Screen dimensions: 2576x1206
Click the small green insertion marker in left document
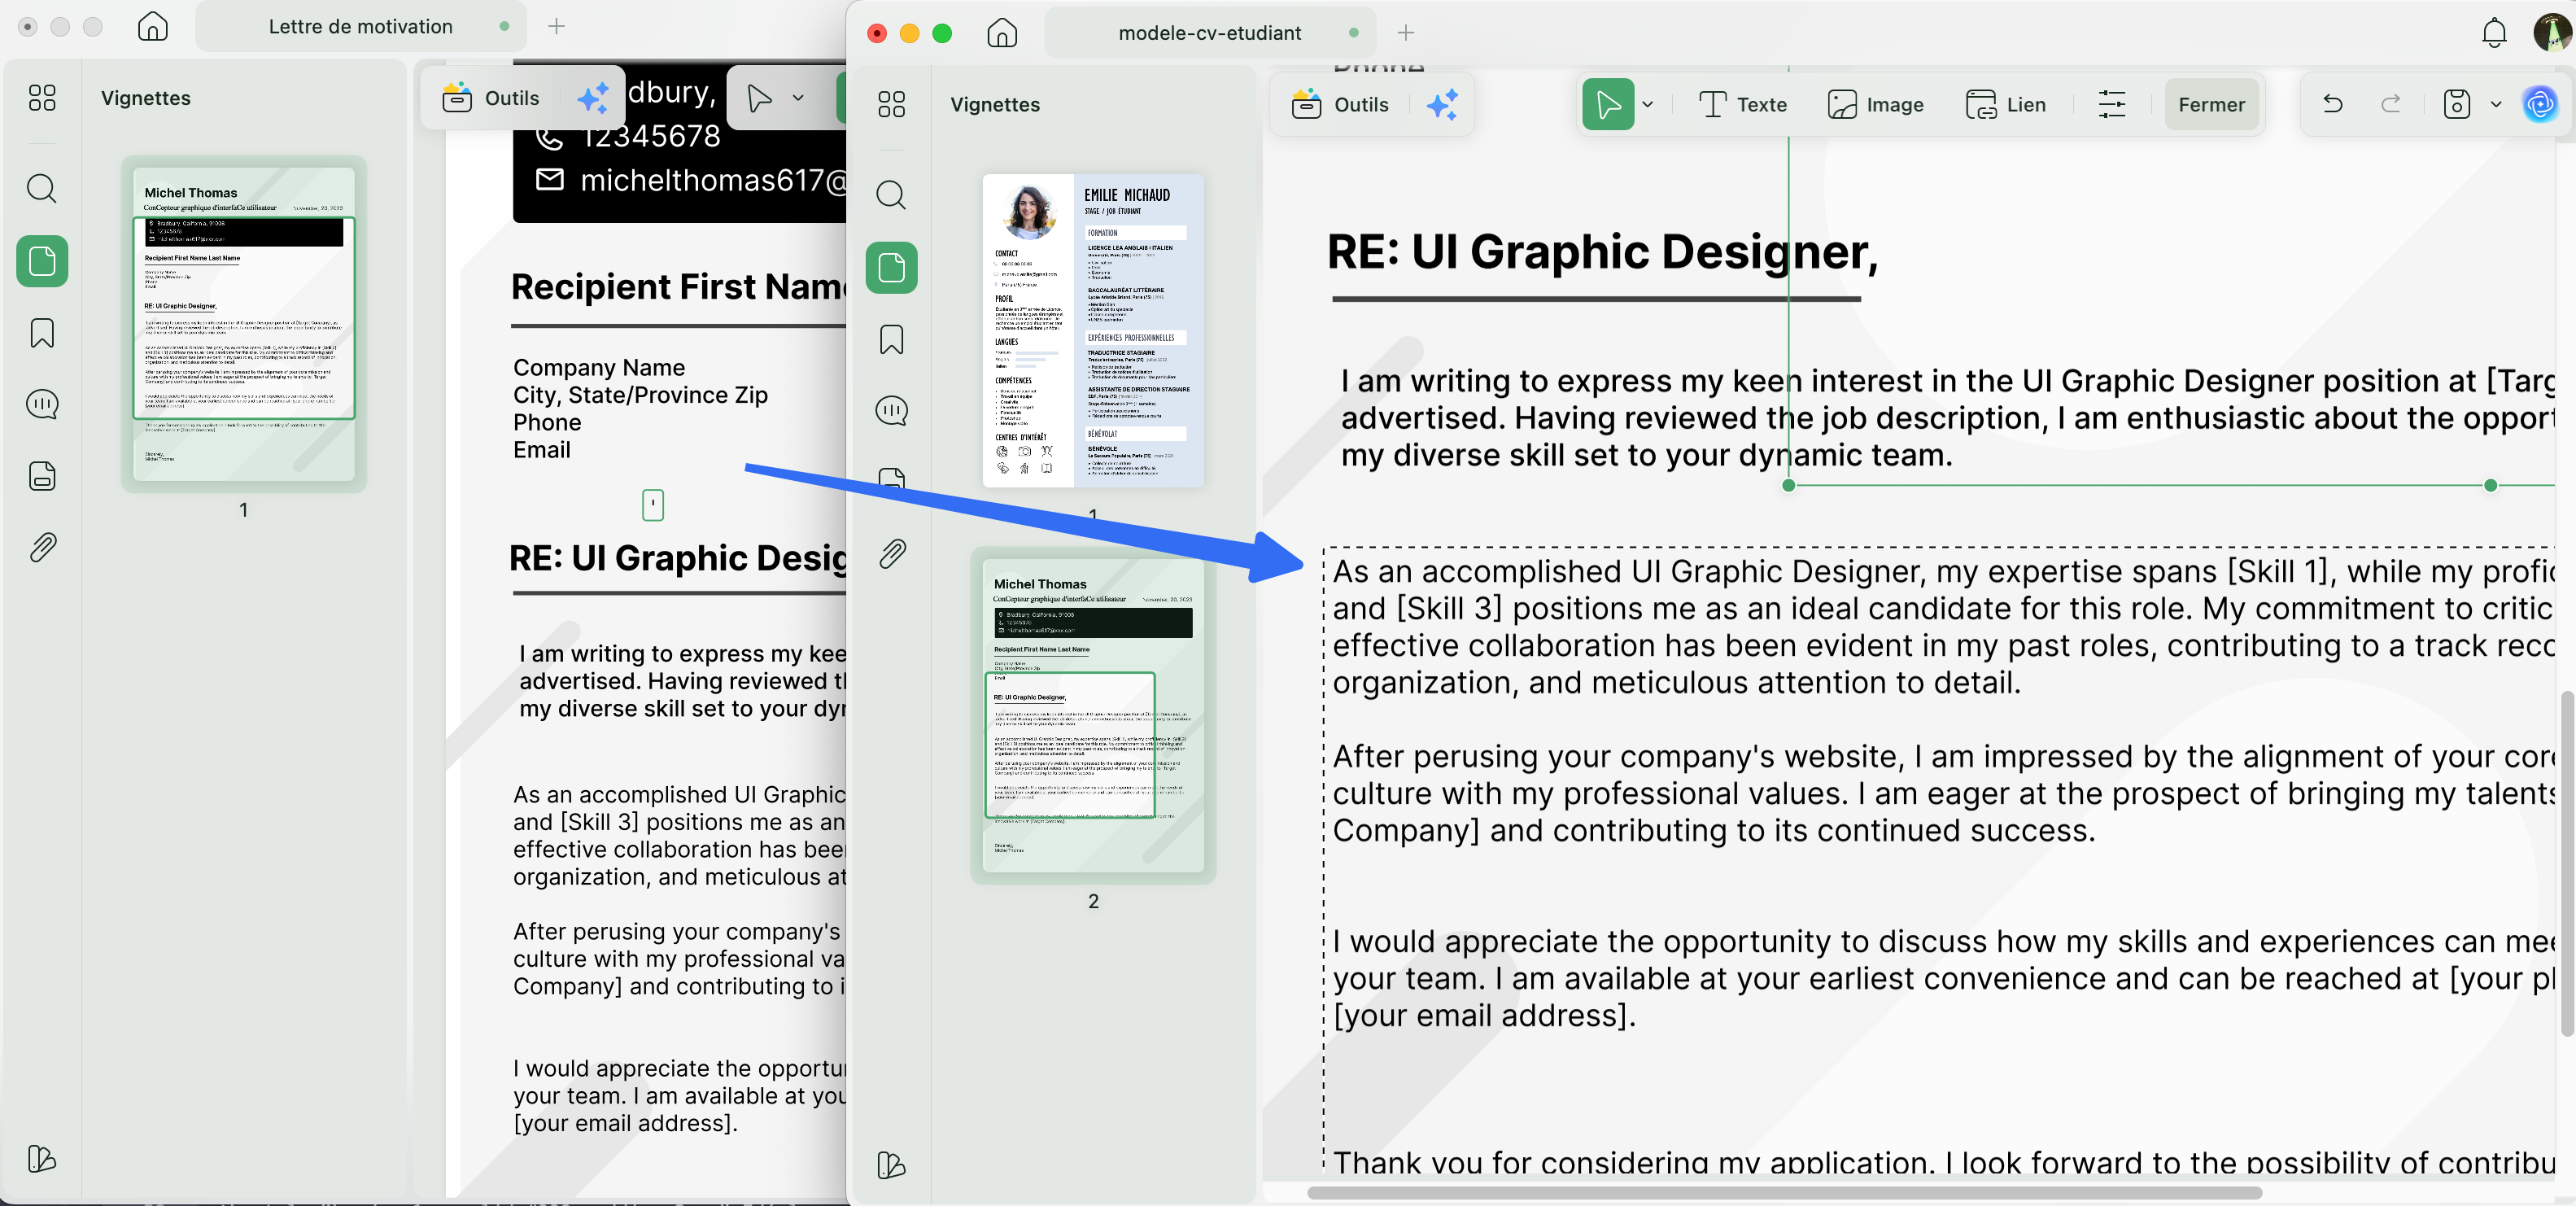(652, 505)
